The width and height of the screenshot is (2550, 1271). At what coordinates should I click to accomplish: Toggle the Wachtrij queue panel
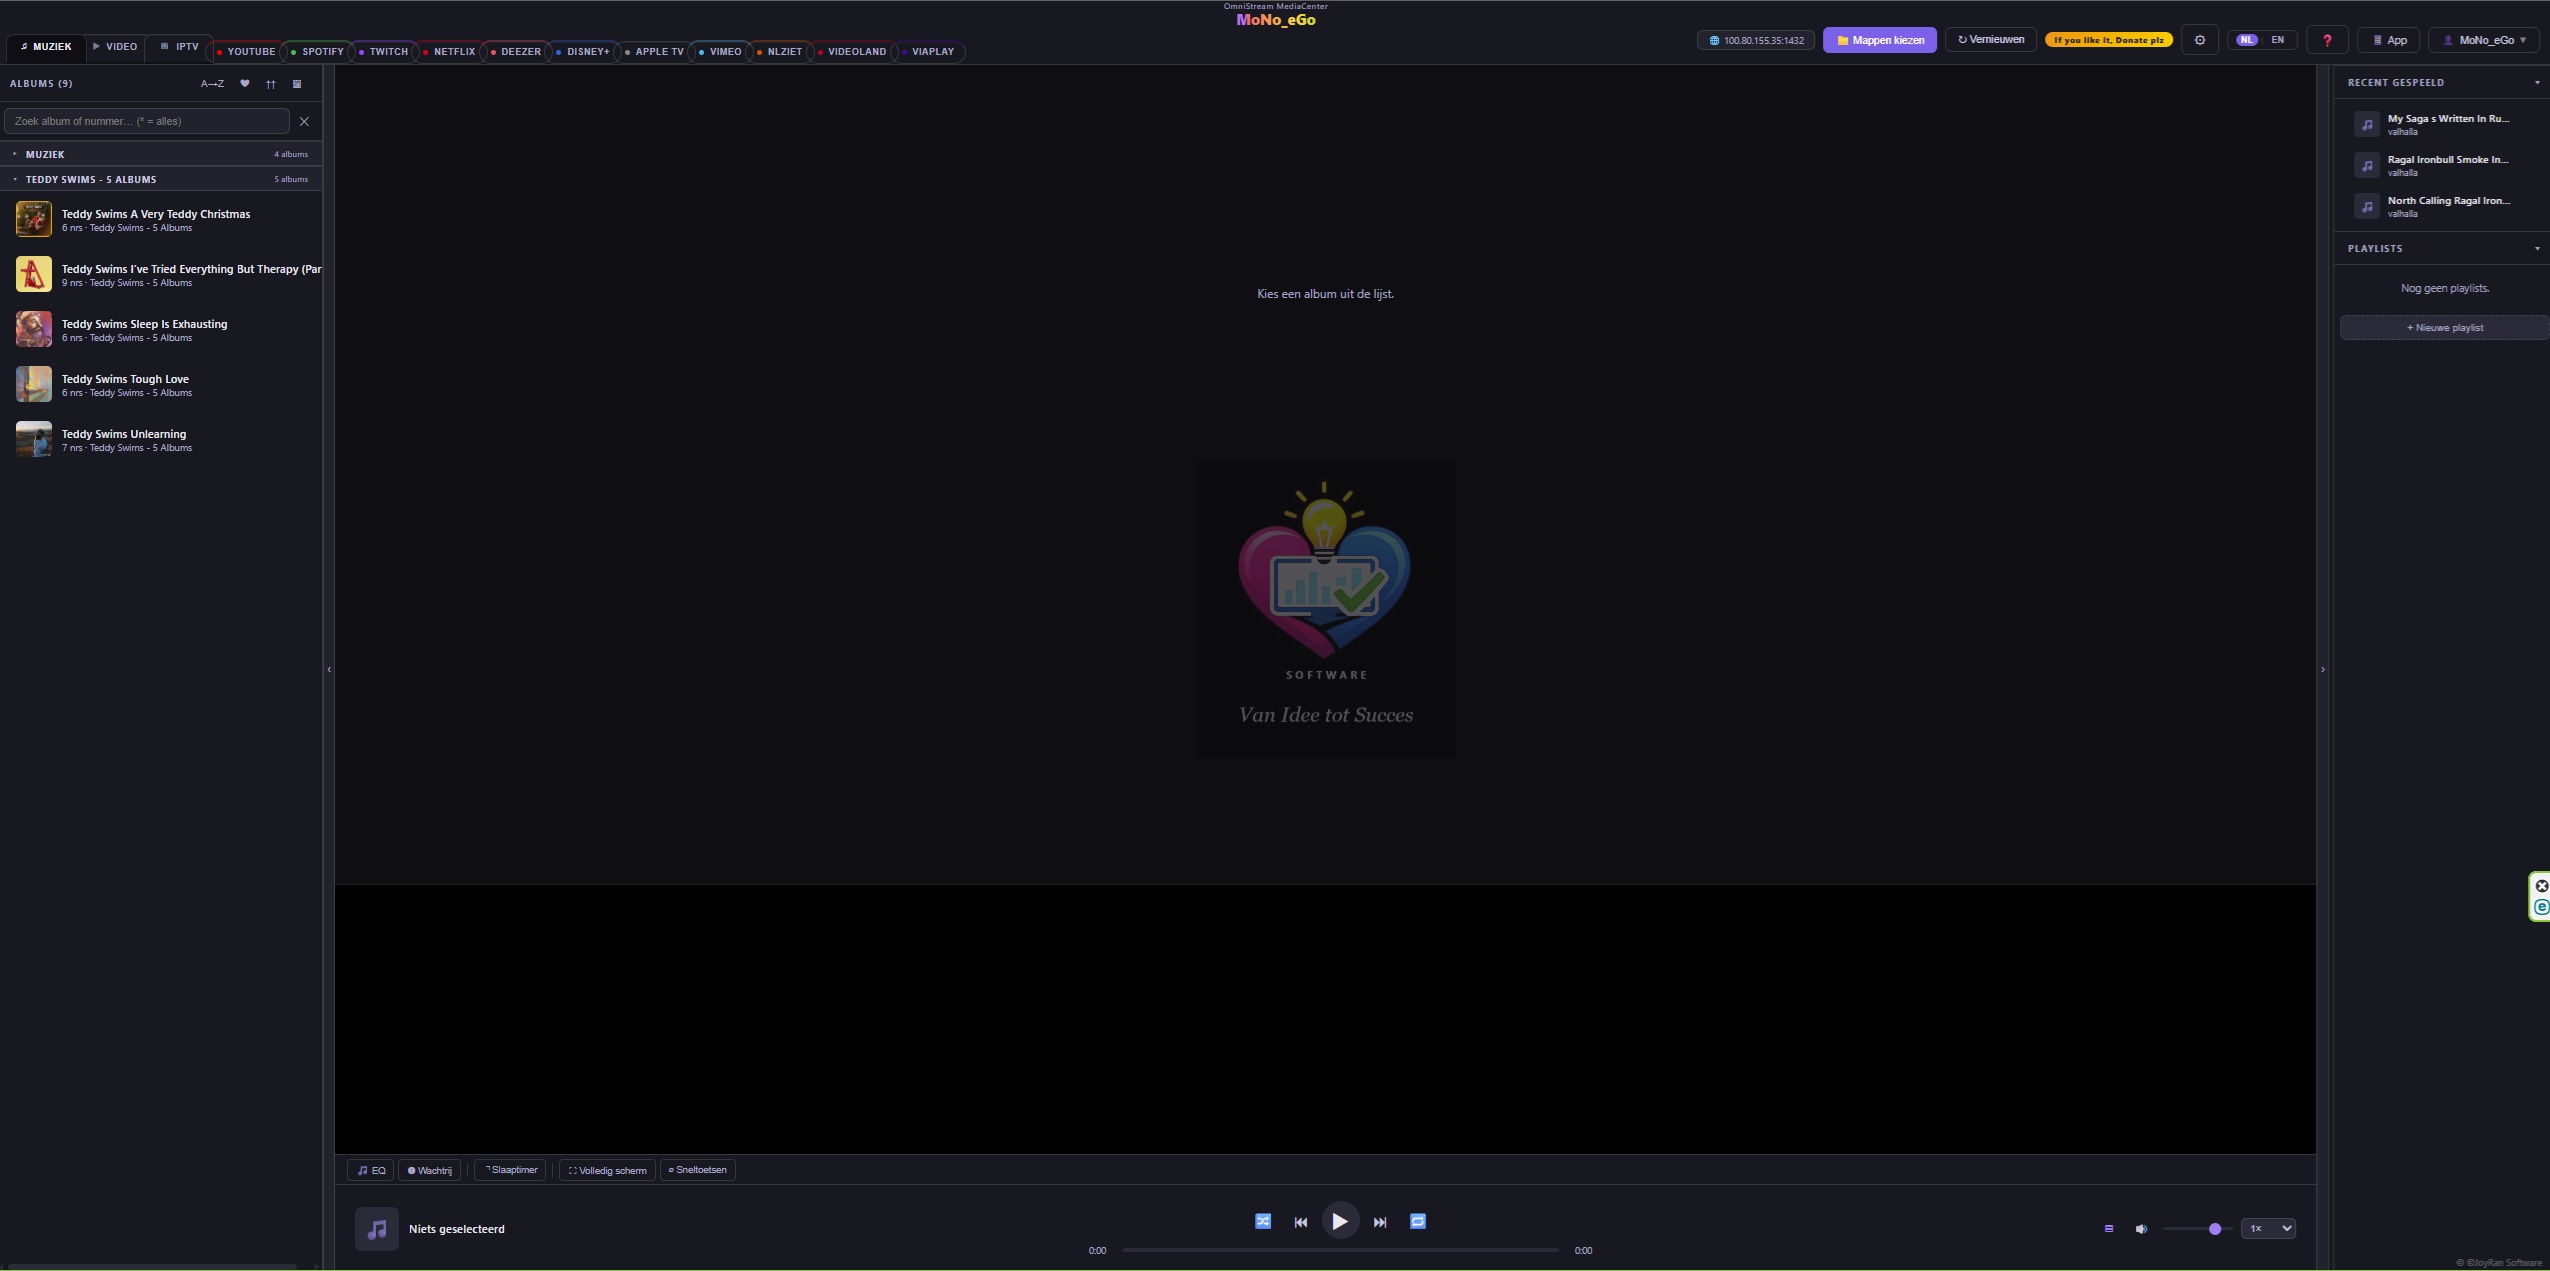(x=430, y=1170)
